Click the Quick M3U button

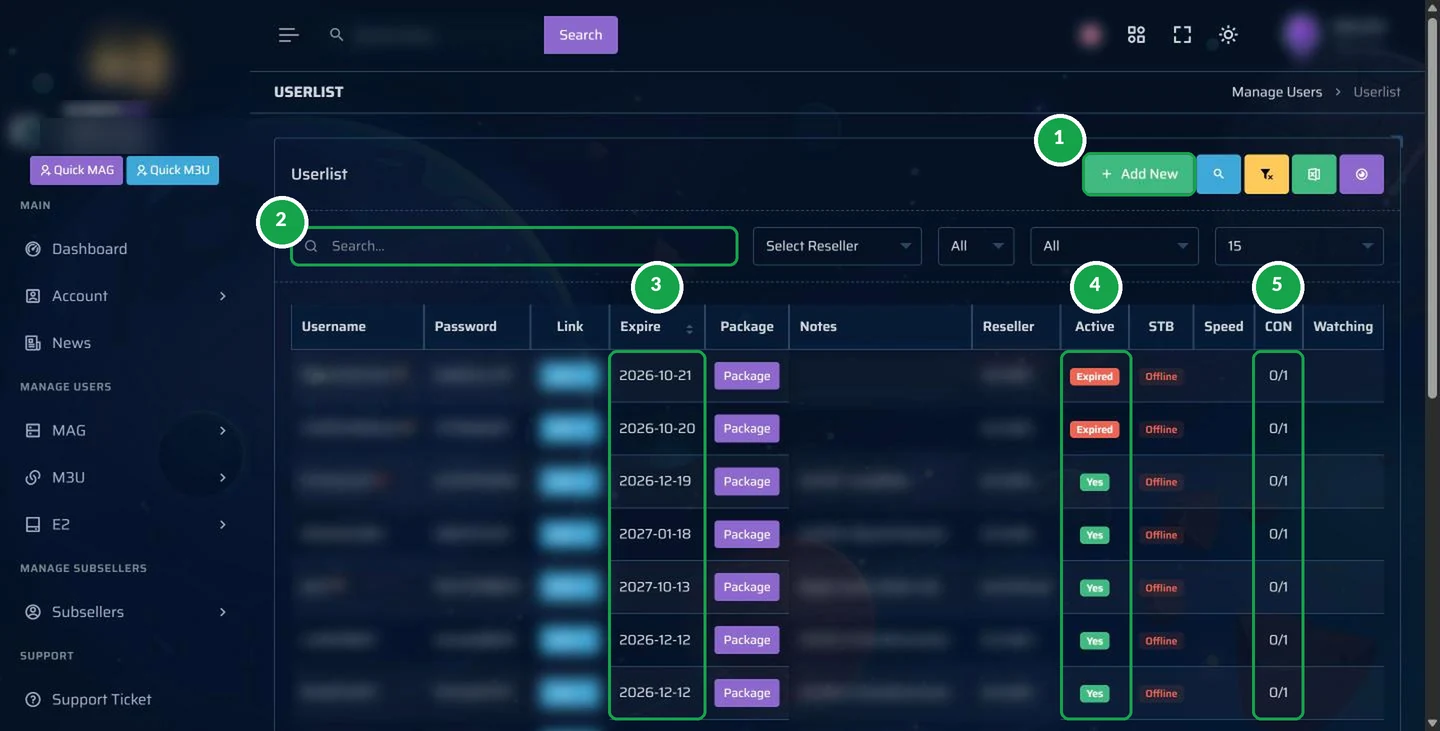click(173, 170)
